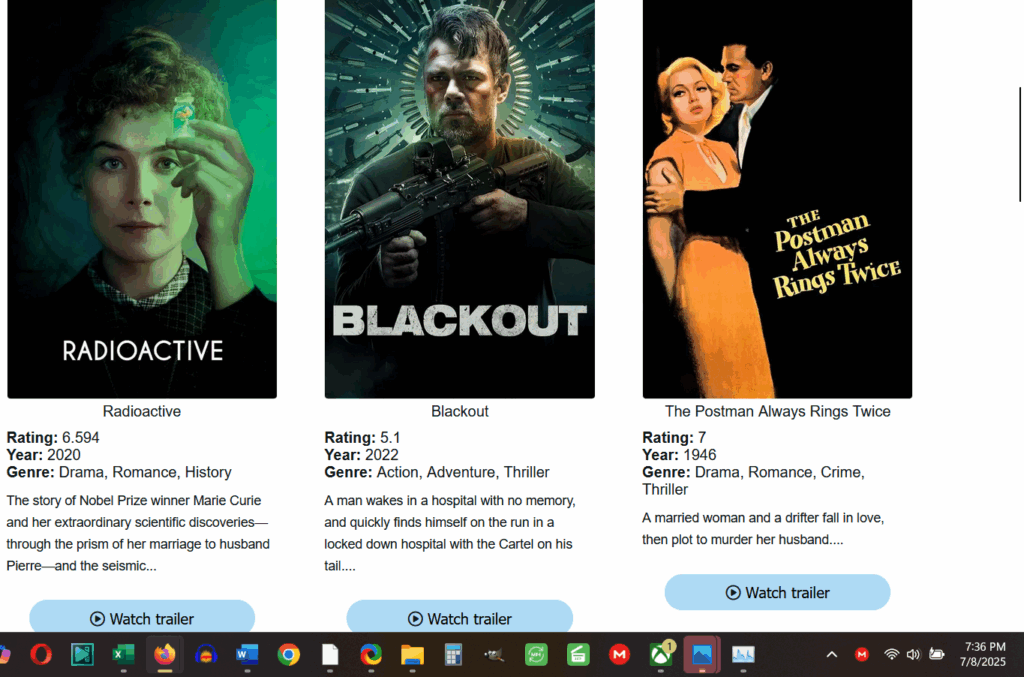Screen dimensions: 1024x677
Task: Launch Google Chrome from the taskbar
Action: [x=289, y=653]
